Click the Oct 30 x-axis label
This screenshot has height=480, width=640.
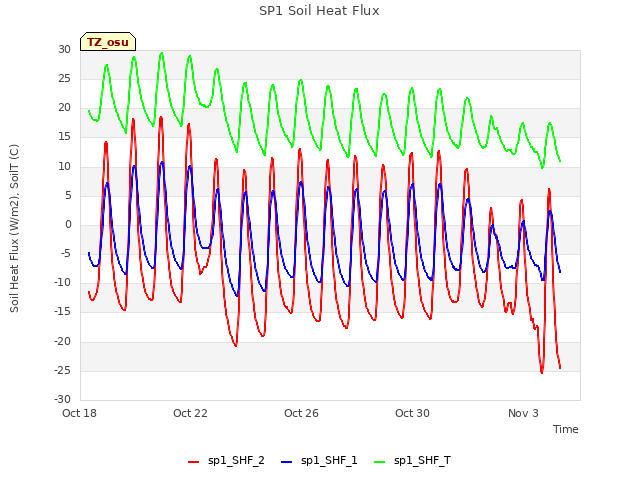[x=412, y=413]
